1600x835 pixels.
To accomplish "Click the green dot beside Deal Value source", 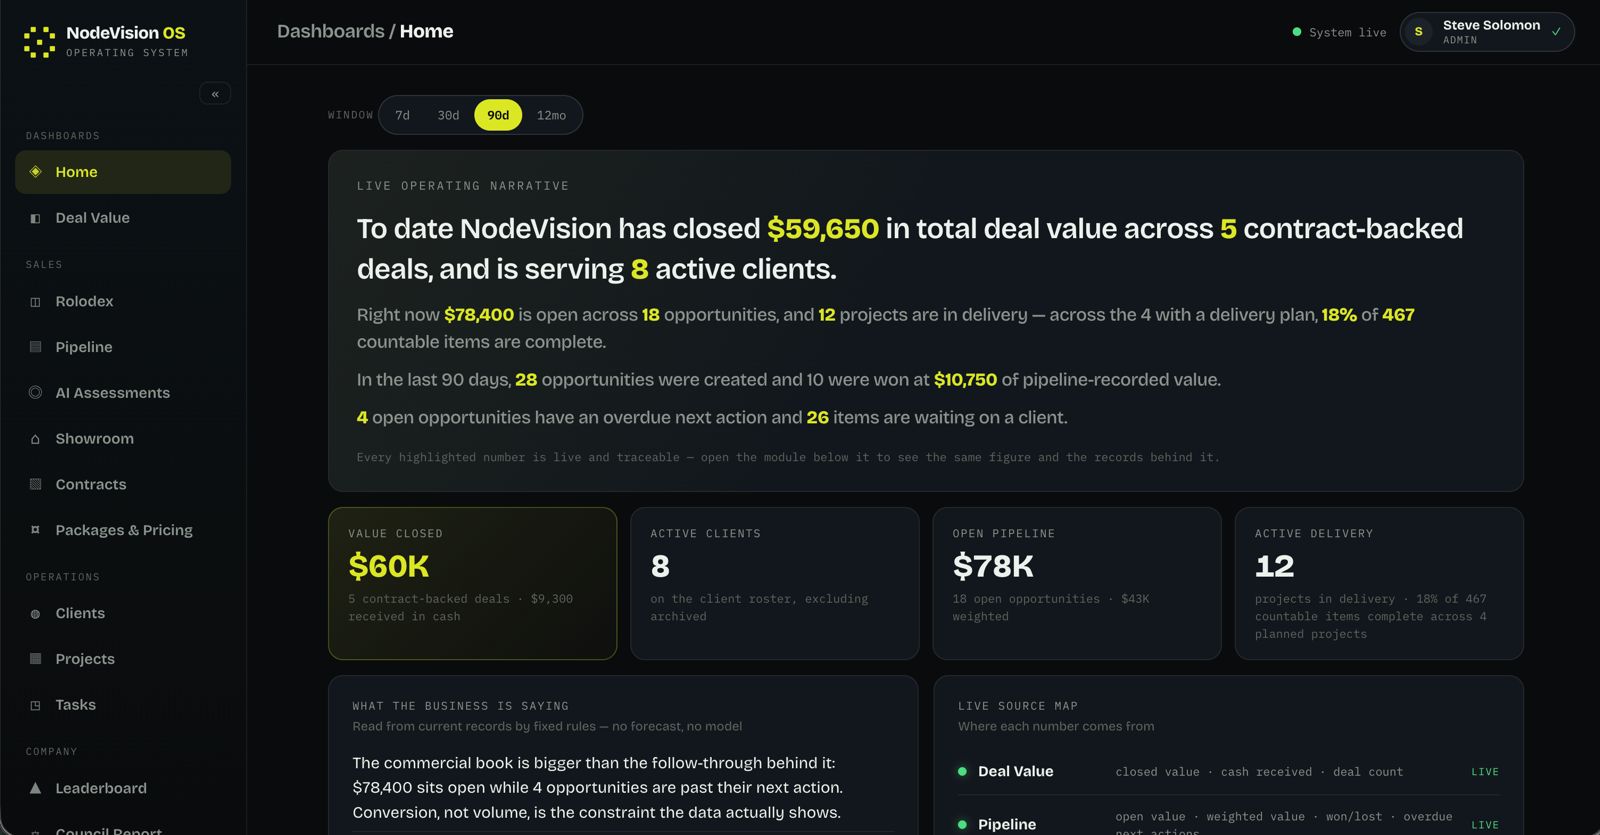I will coord(962,772).
